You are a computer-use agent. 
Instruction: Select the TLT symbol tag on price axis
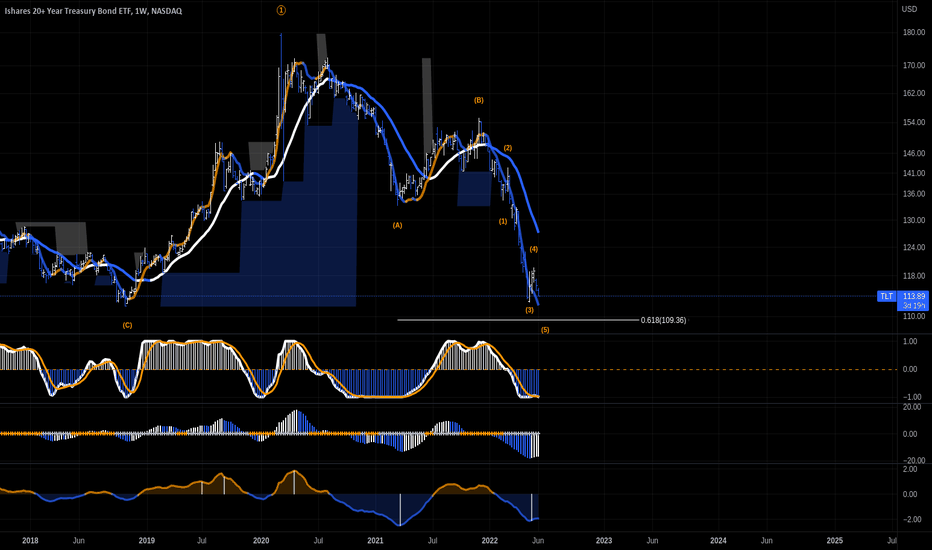[x=886, y=296]
